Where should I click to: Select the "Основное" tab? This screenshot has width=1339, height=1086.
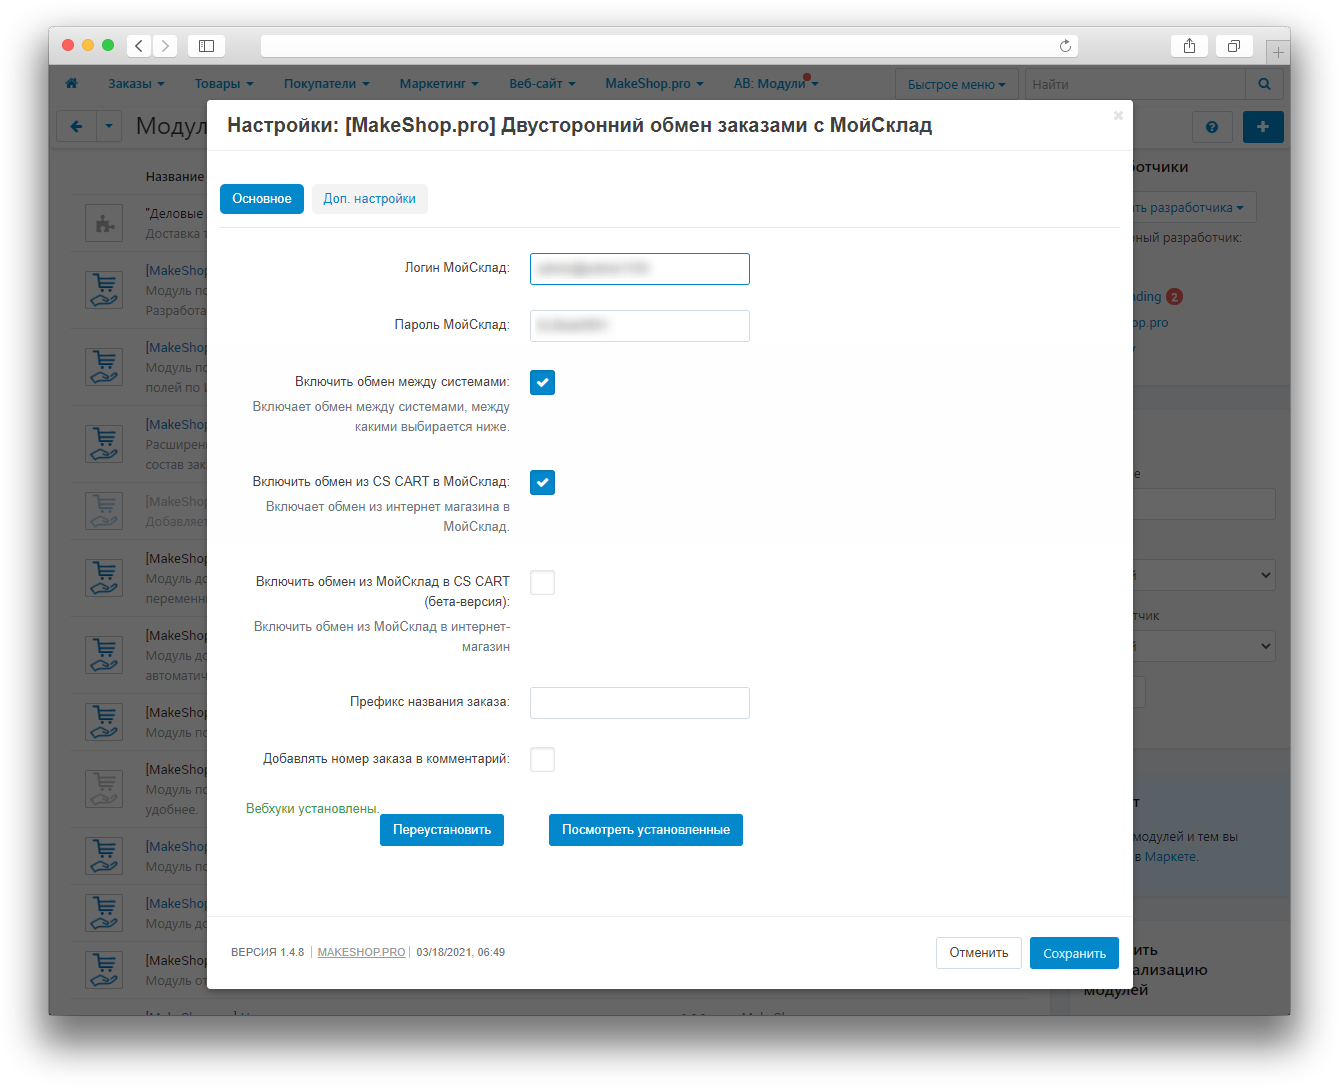(x=262, y=199)
